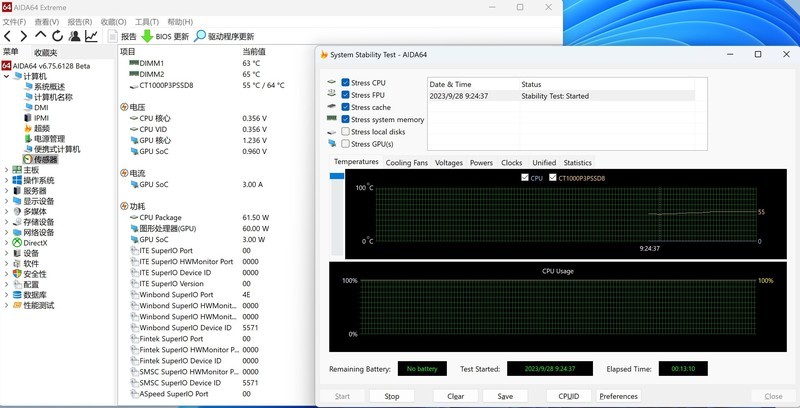Click the up-level arrow in the toolbar
Image resolution: width=800 pixels, height=408 pixels.
[41, 36]
